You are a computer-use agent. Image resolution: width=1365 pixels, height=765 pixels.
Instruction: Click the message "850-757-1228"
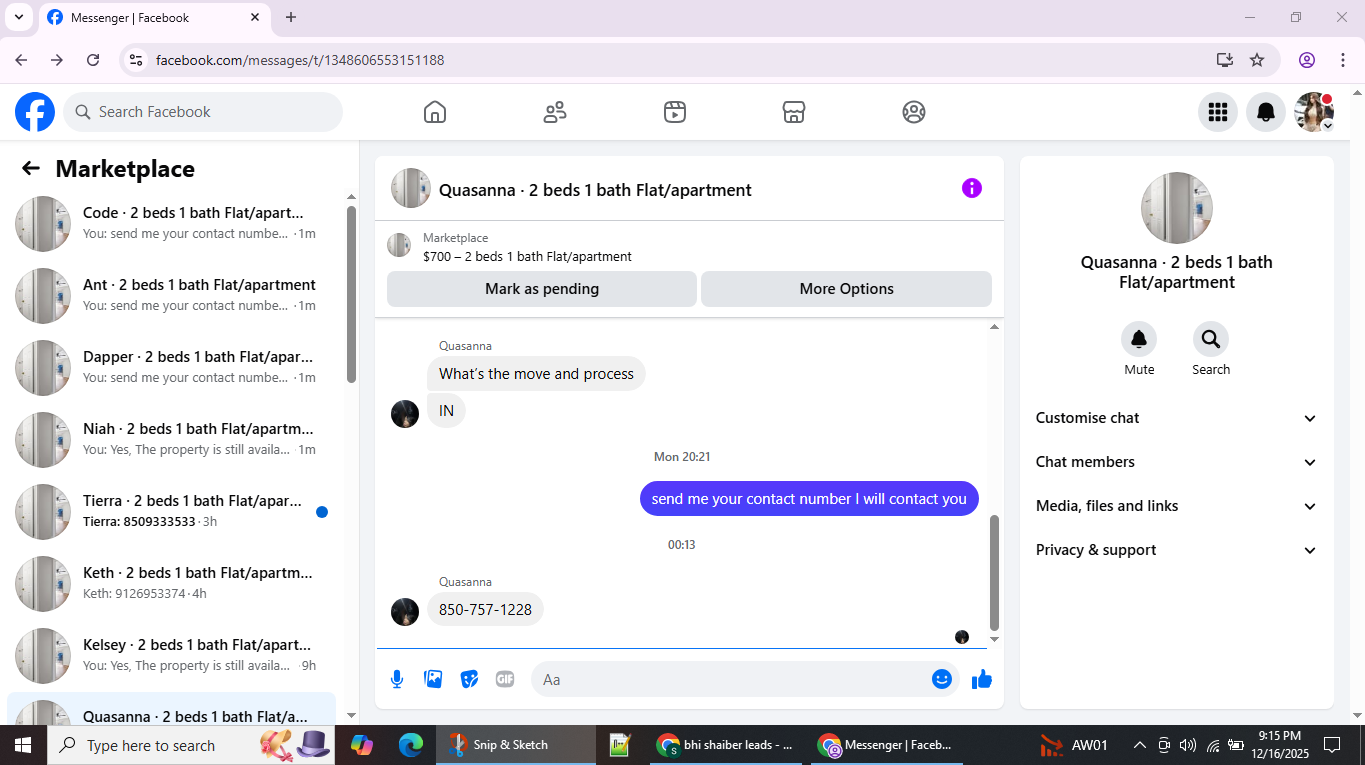pos(485,610)
